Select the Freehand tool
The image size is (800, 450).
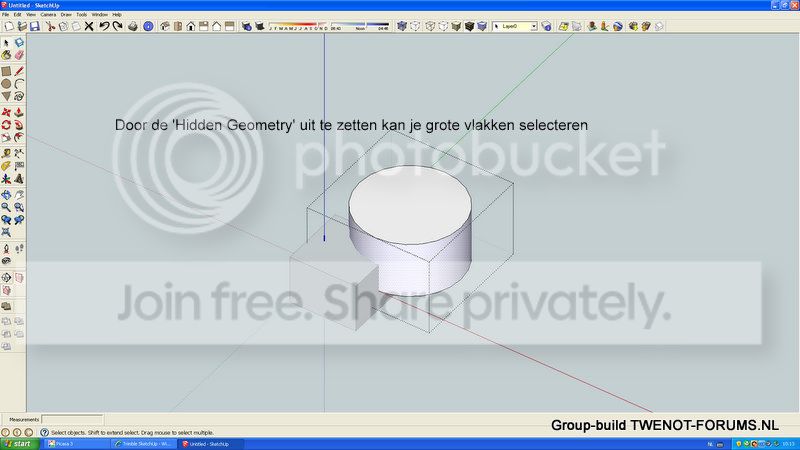click(19, 96)
